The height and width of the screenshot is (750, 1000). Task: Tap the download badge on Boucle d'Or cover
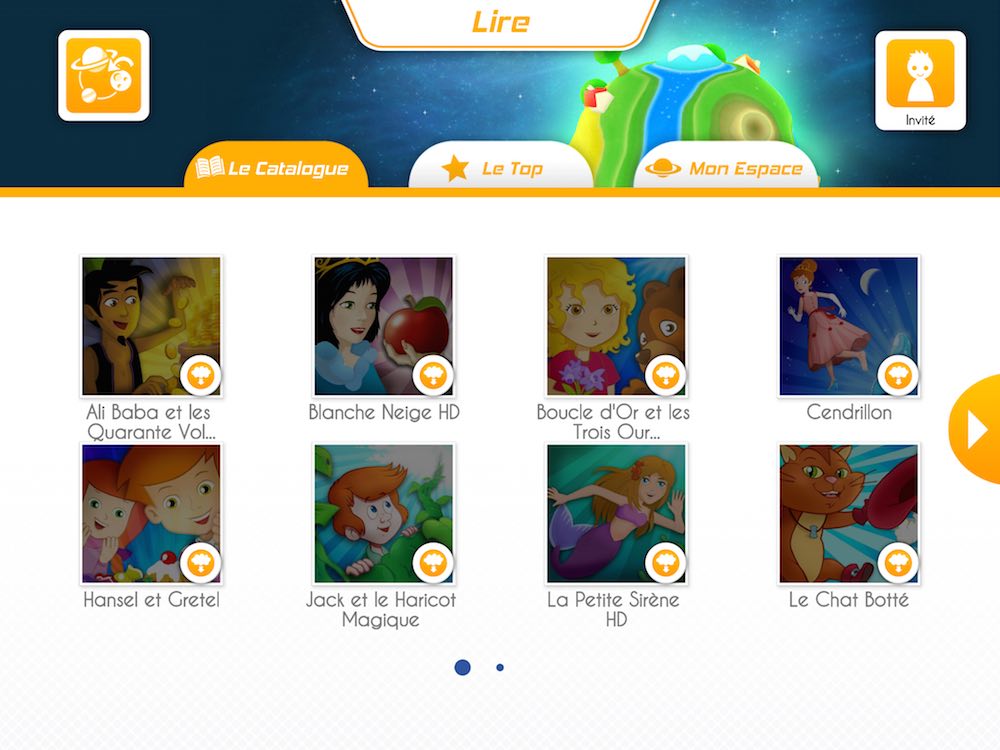click(x=666, y=375)
